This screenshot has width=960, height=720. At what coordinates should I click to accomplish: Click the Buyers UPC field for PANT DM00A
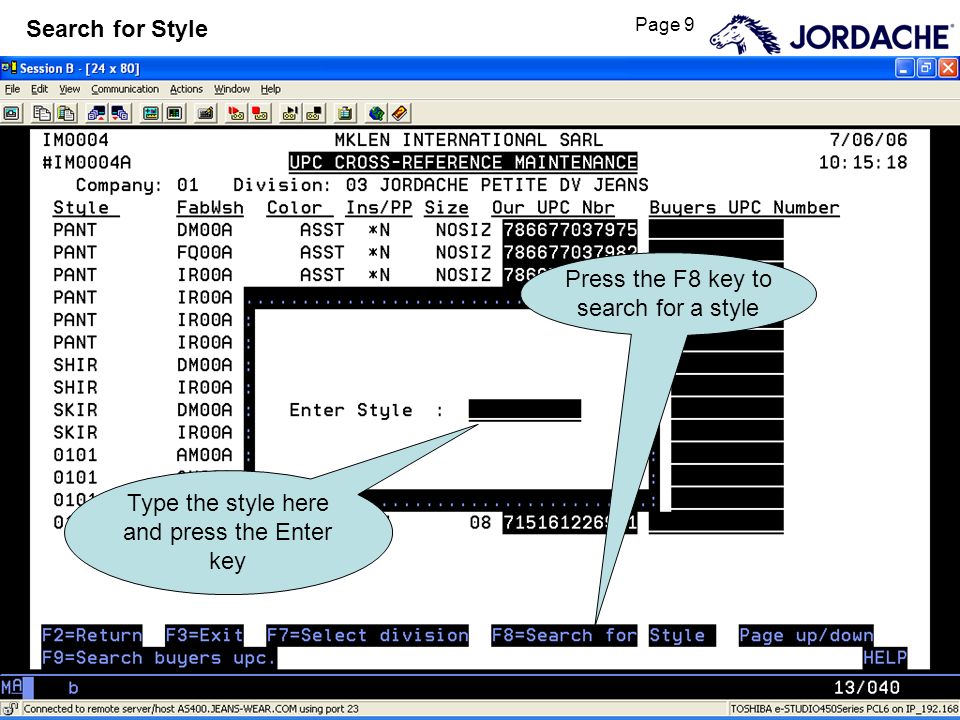[716, 230]
